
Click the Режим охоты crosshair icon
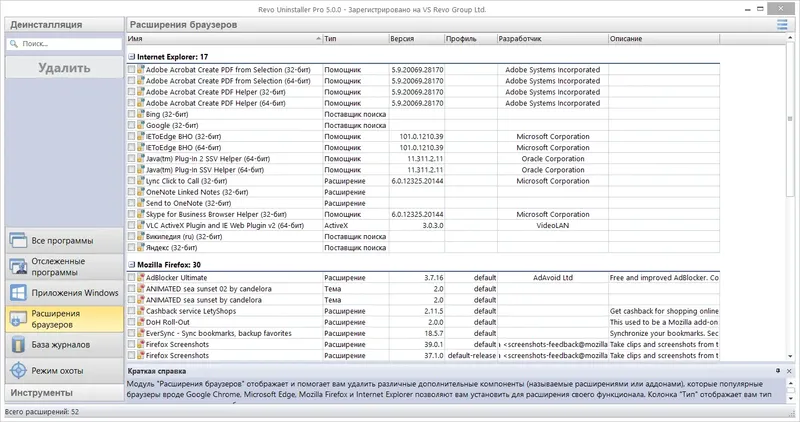[18, 370]
